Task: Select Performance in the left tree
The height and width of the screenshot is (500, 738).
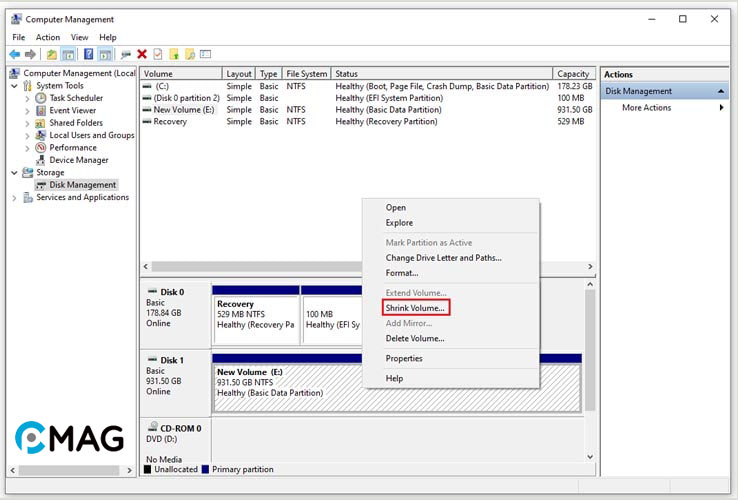Action: [73, 147]
